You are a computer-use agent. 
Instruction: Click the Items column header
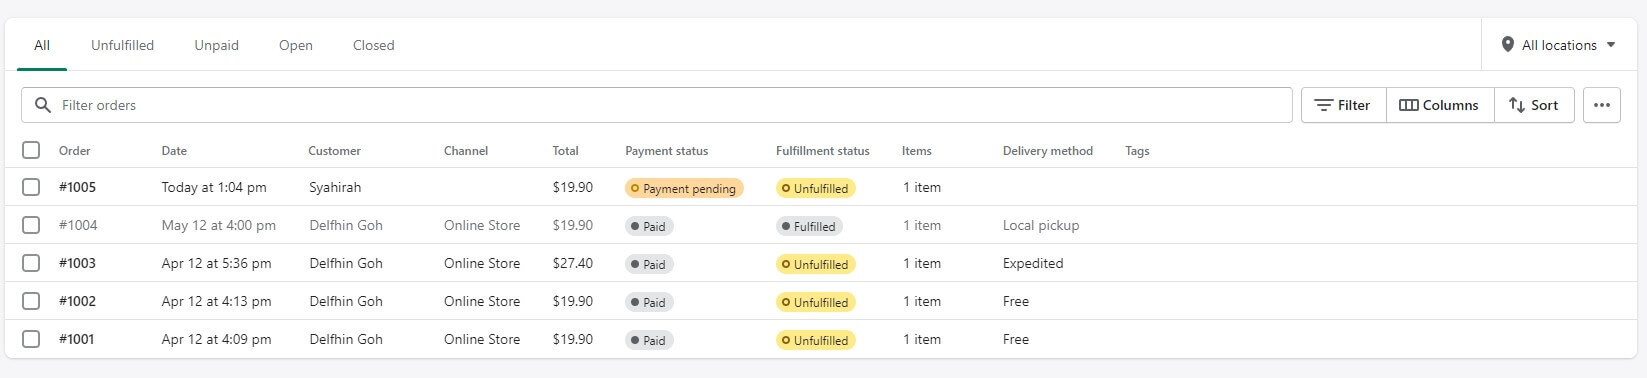[916, 151]
